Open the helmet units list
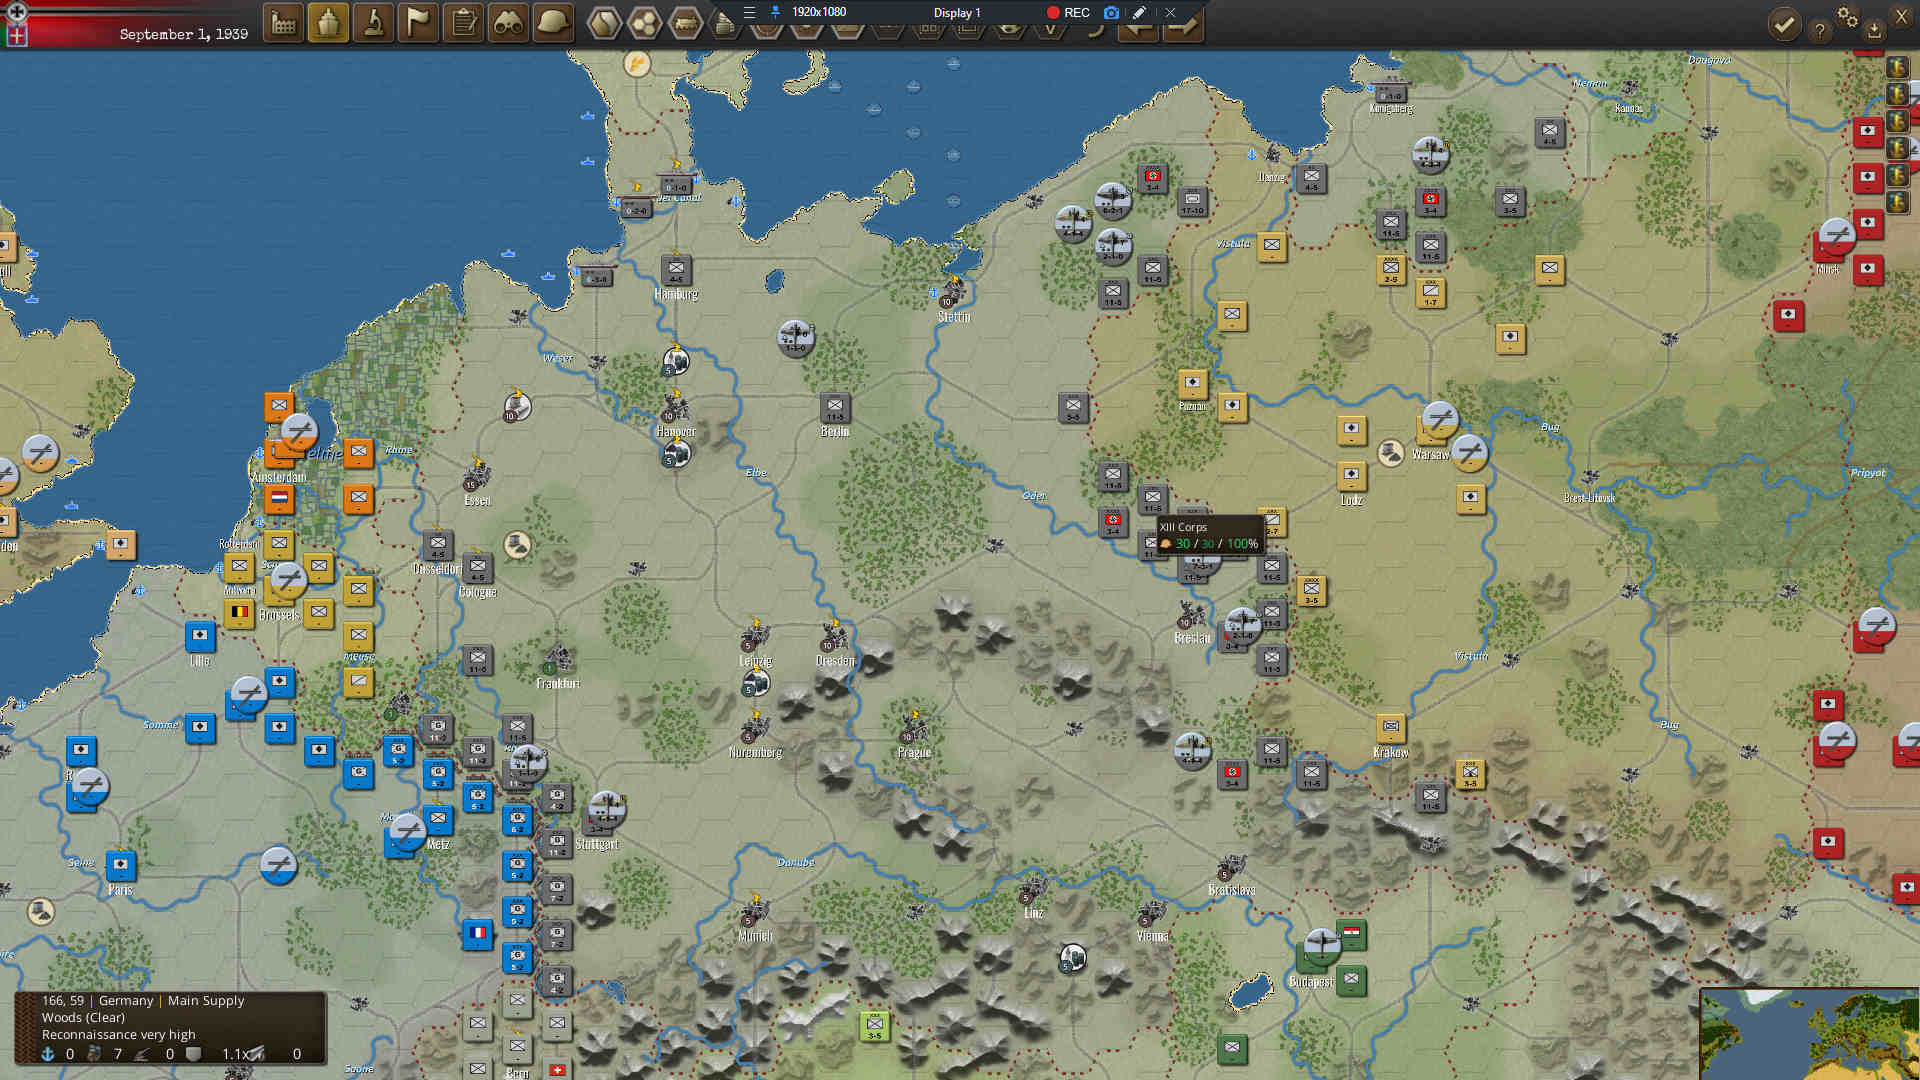1920x1080 pixels. coord(553,23)
